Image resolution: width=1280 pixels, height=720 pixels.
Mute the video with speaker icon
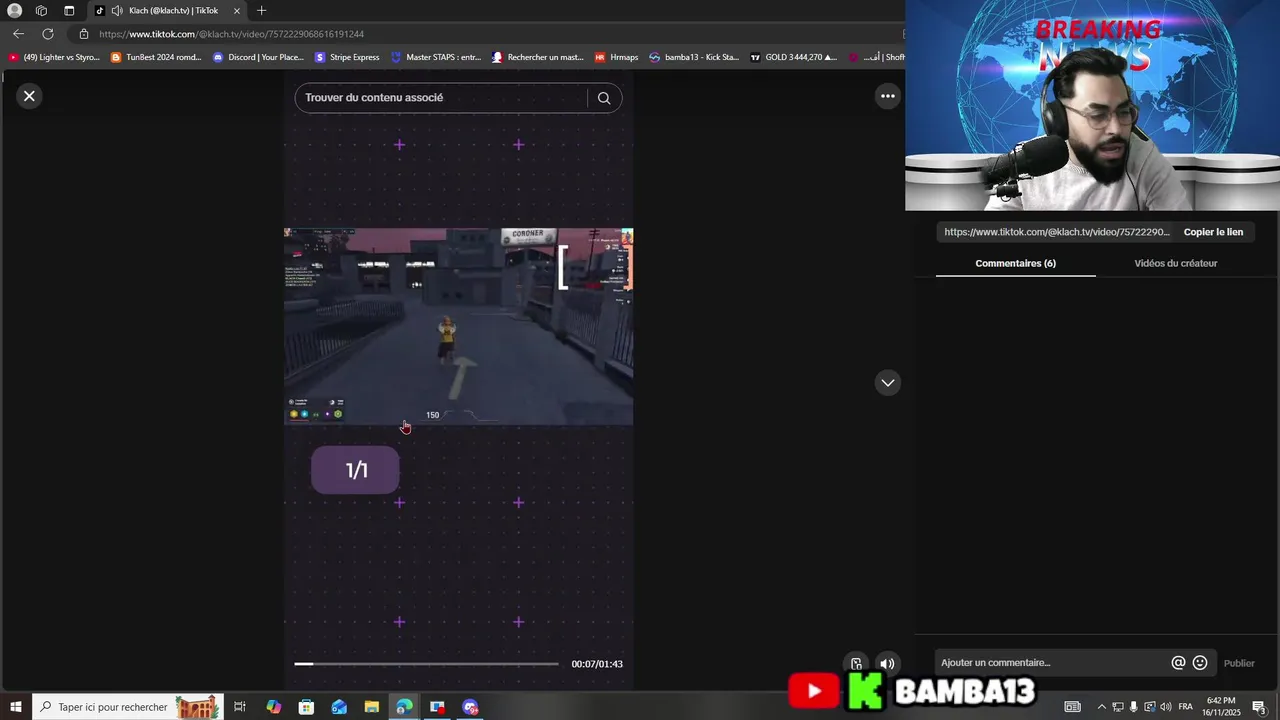click(x=887, y=664)
